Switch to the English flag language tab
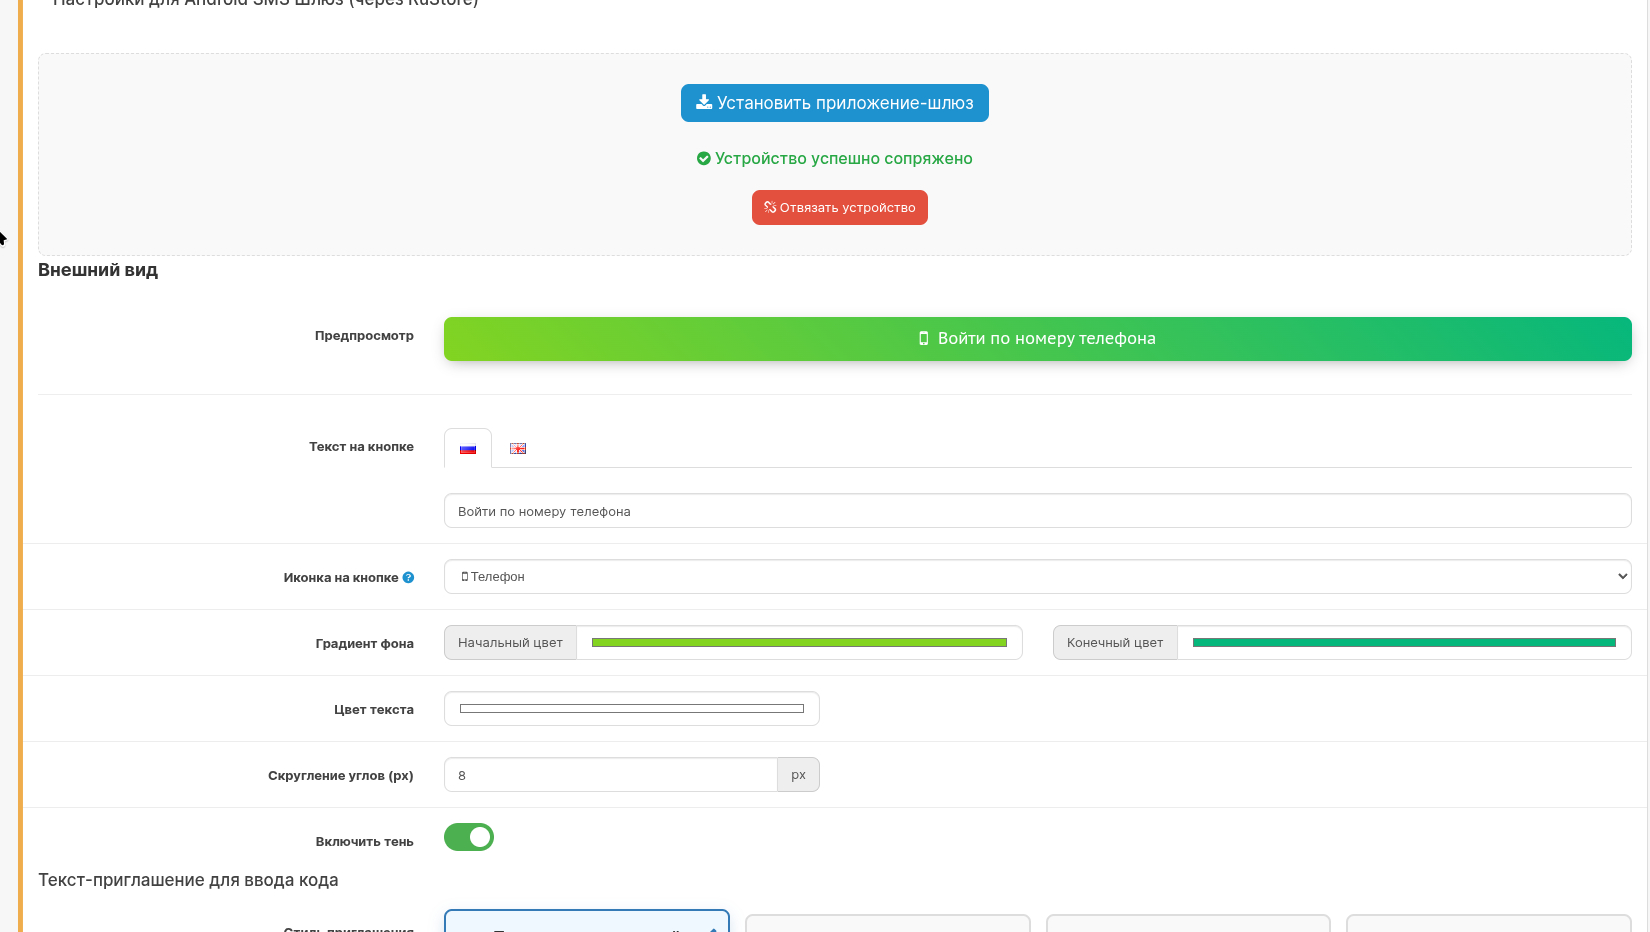 [518, 449]
